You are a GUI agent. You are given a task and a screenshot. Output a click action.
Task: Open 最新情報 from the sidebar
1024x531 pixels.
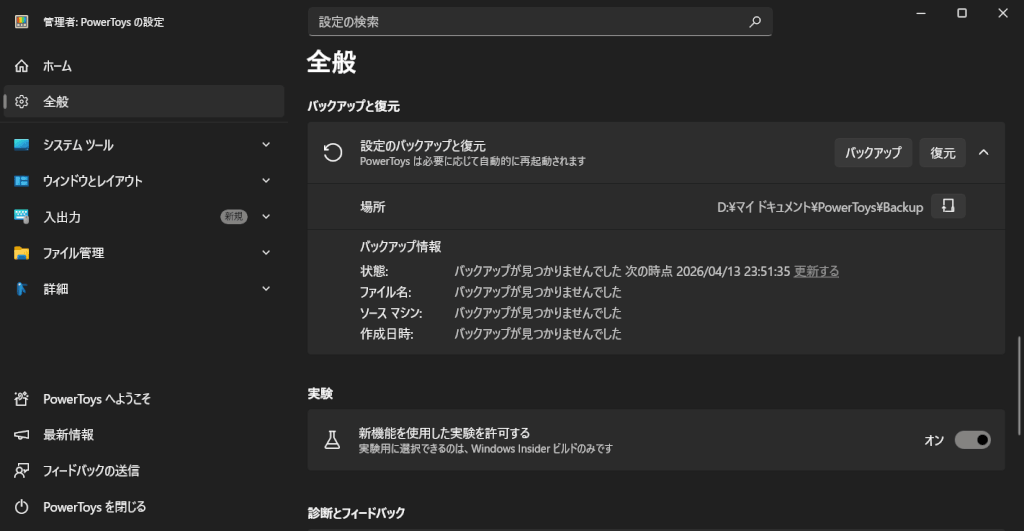click(68, 435)
